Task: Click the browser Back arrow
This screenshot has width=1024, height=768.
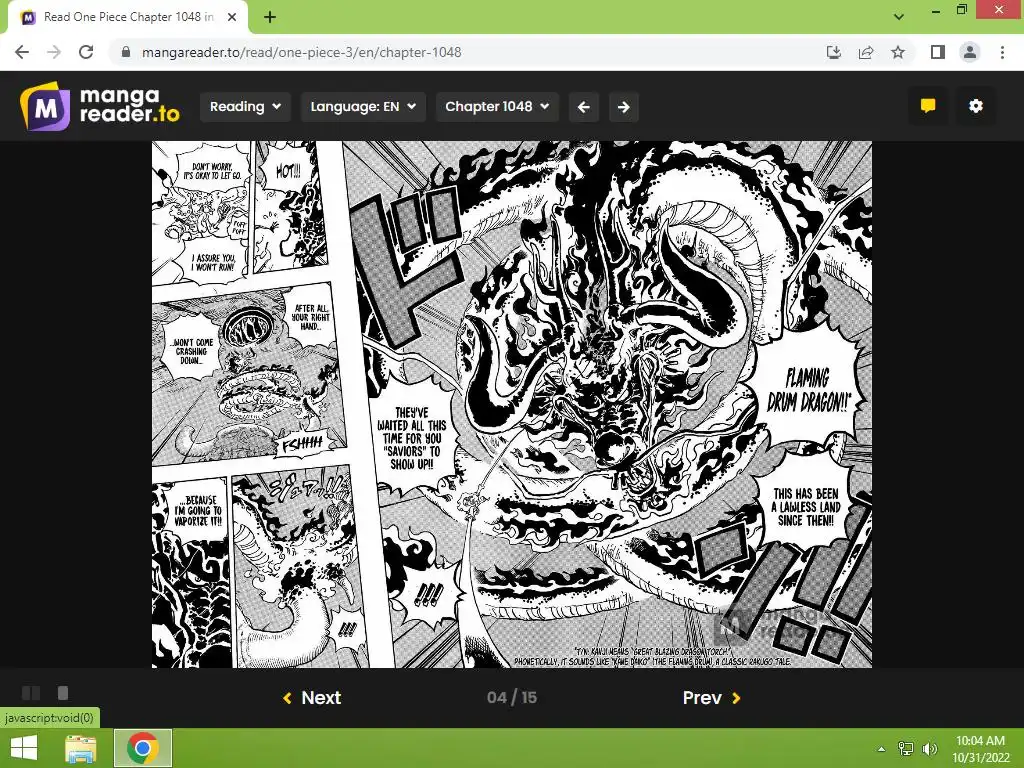Action: [22, 52]
